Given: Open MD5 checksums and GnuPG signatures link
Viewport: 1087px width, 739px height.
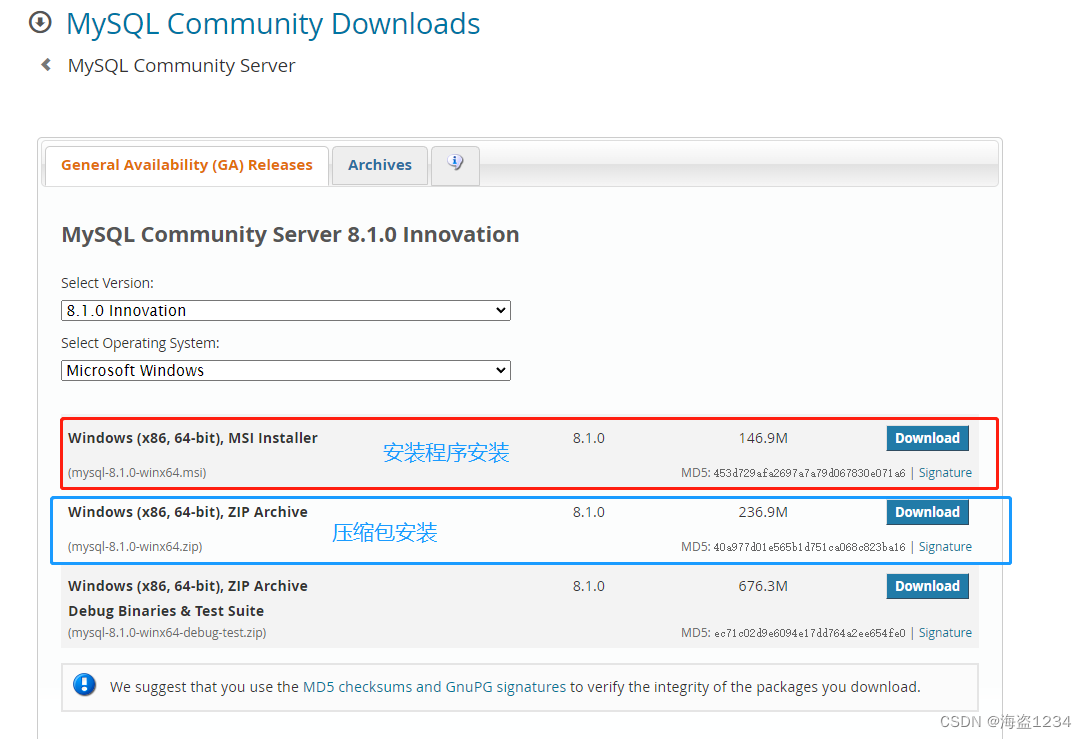Looking at the screenshot, I should pos(435,687).
